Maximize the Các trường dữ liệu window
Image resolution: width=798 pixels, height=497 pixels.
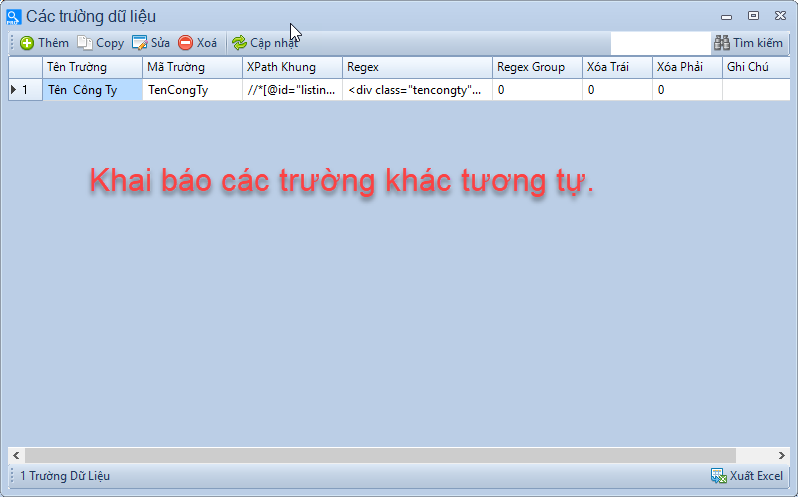click(x=753, y=16)
